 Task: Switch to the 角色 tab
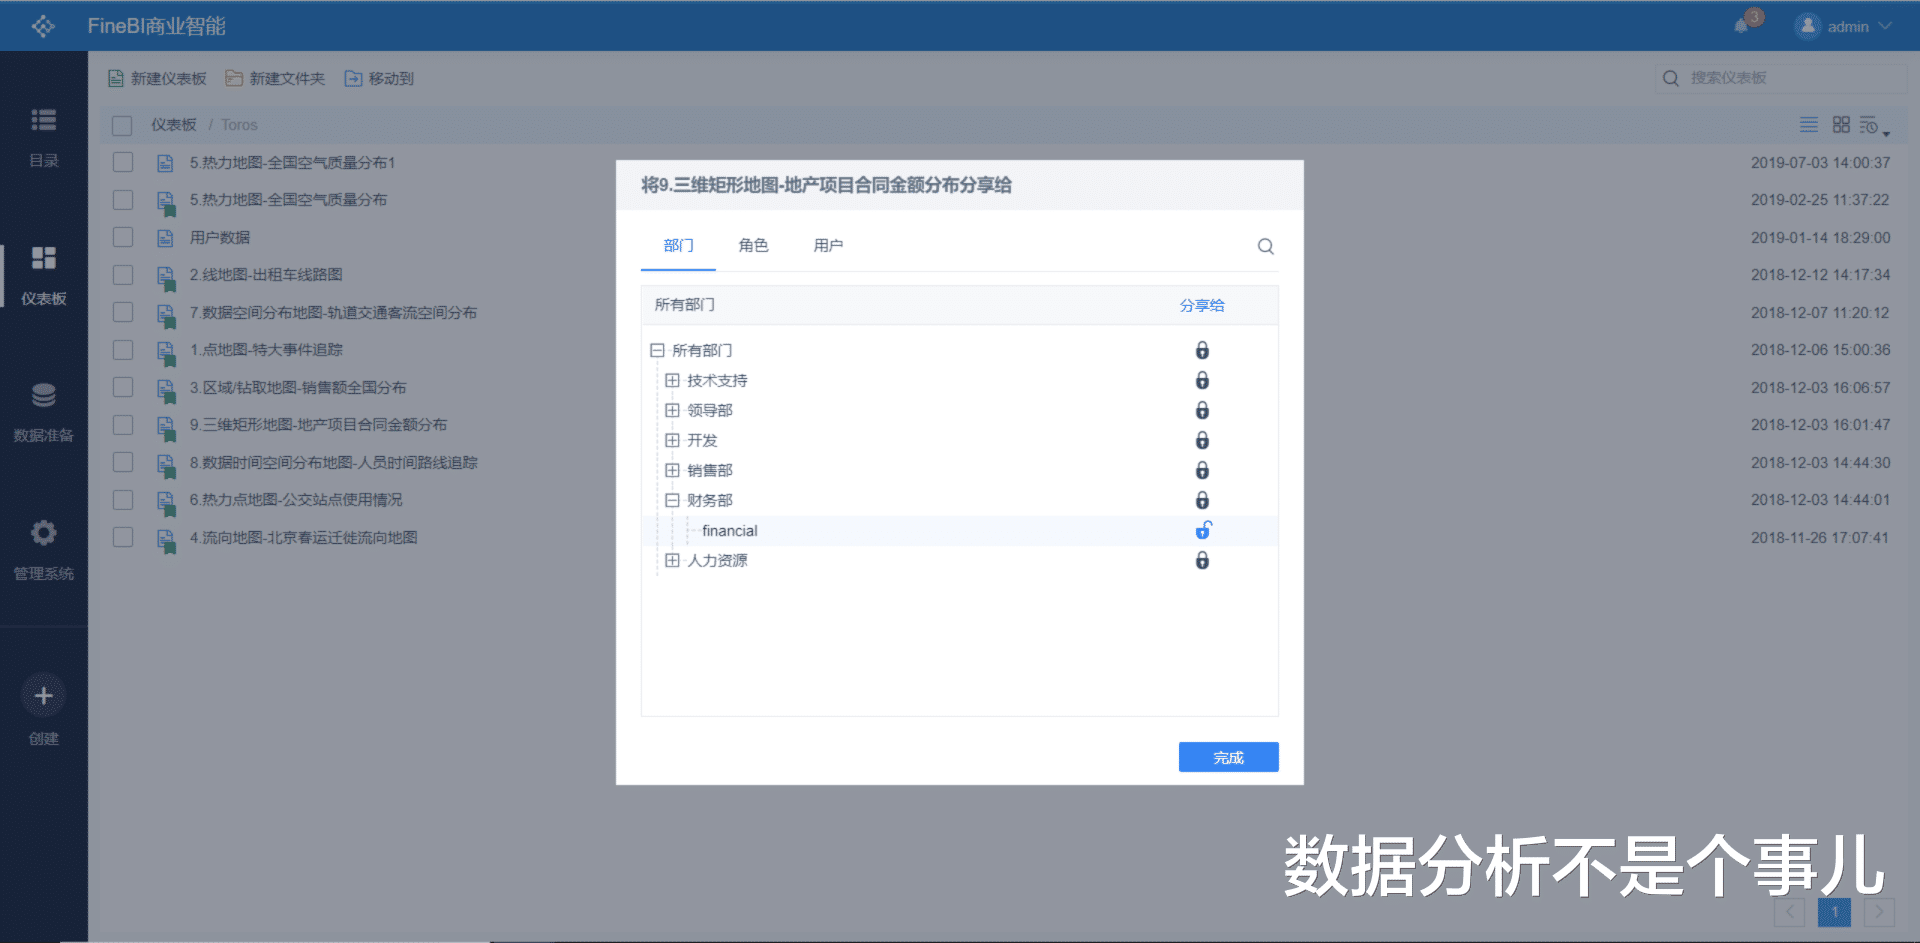coord(753,245)
